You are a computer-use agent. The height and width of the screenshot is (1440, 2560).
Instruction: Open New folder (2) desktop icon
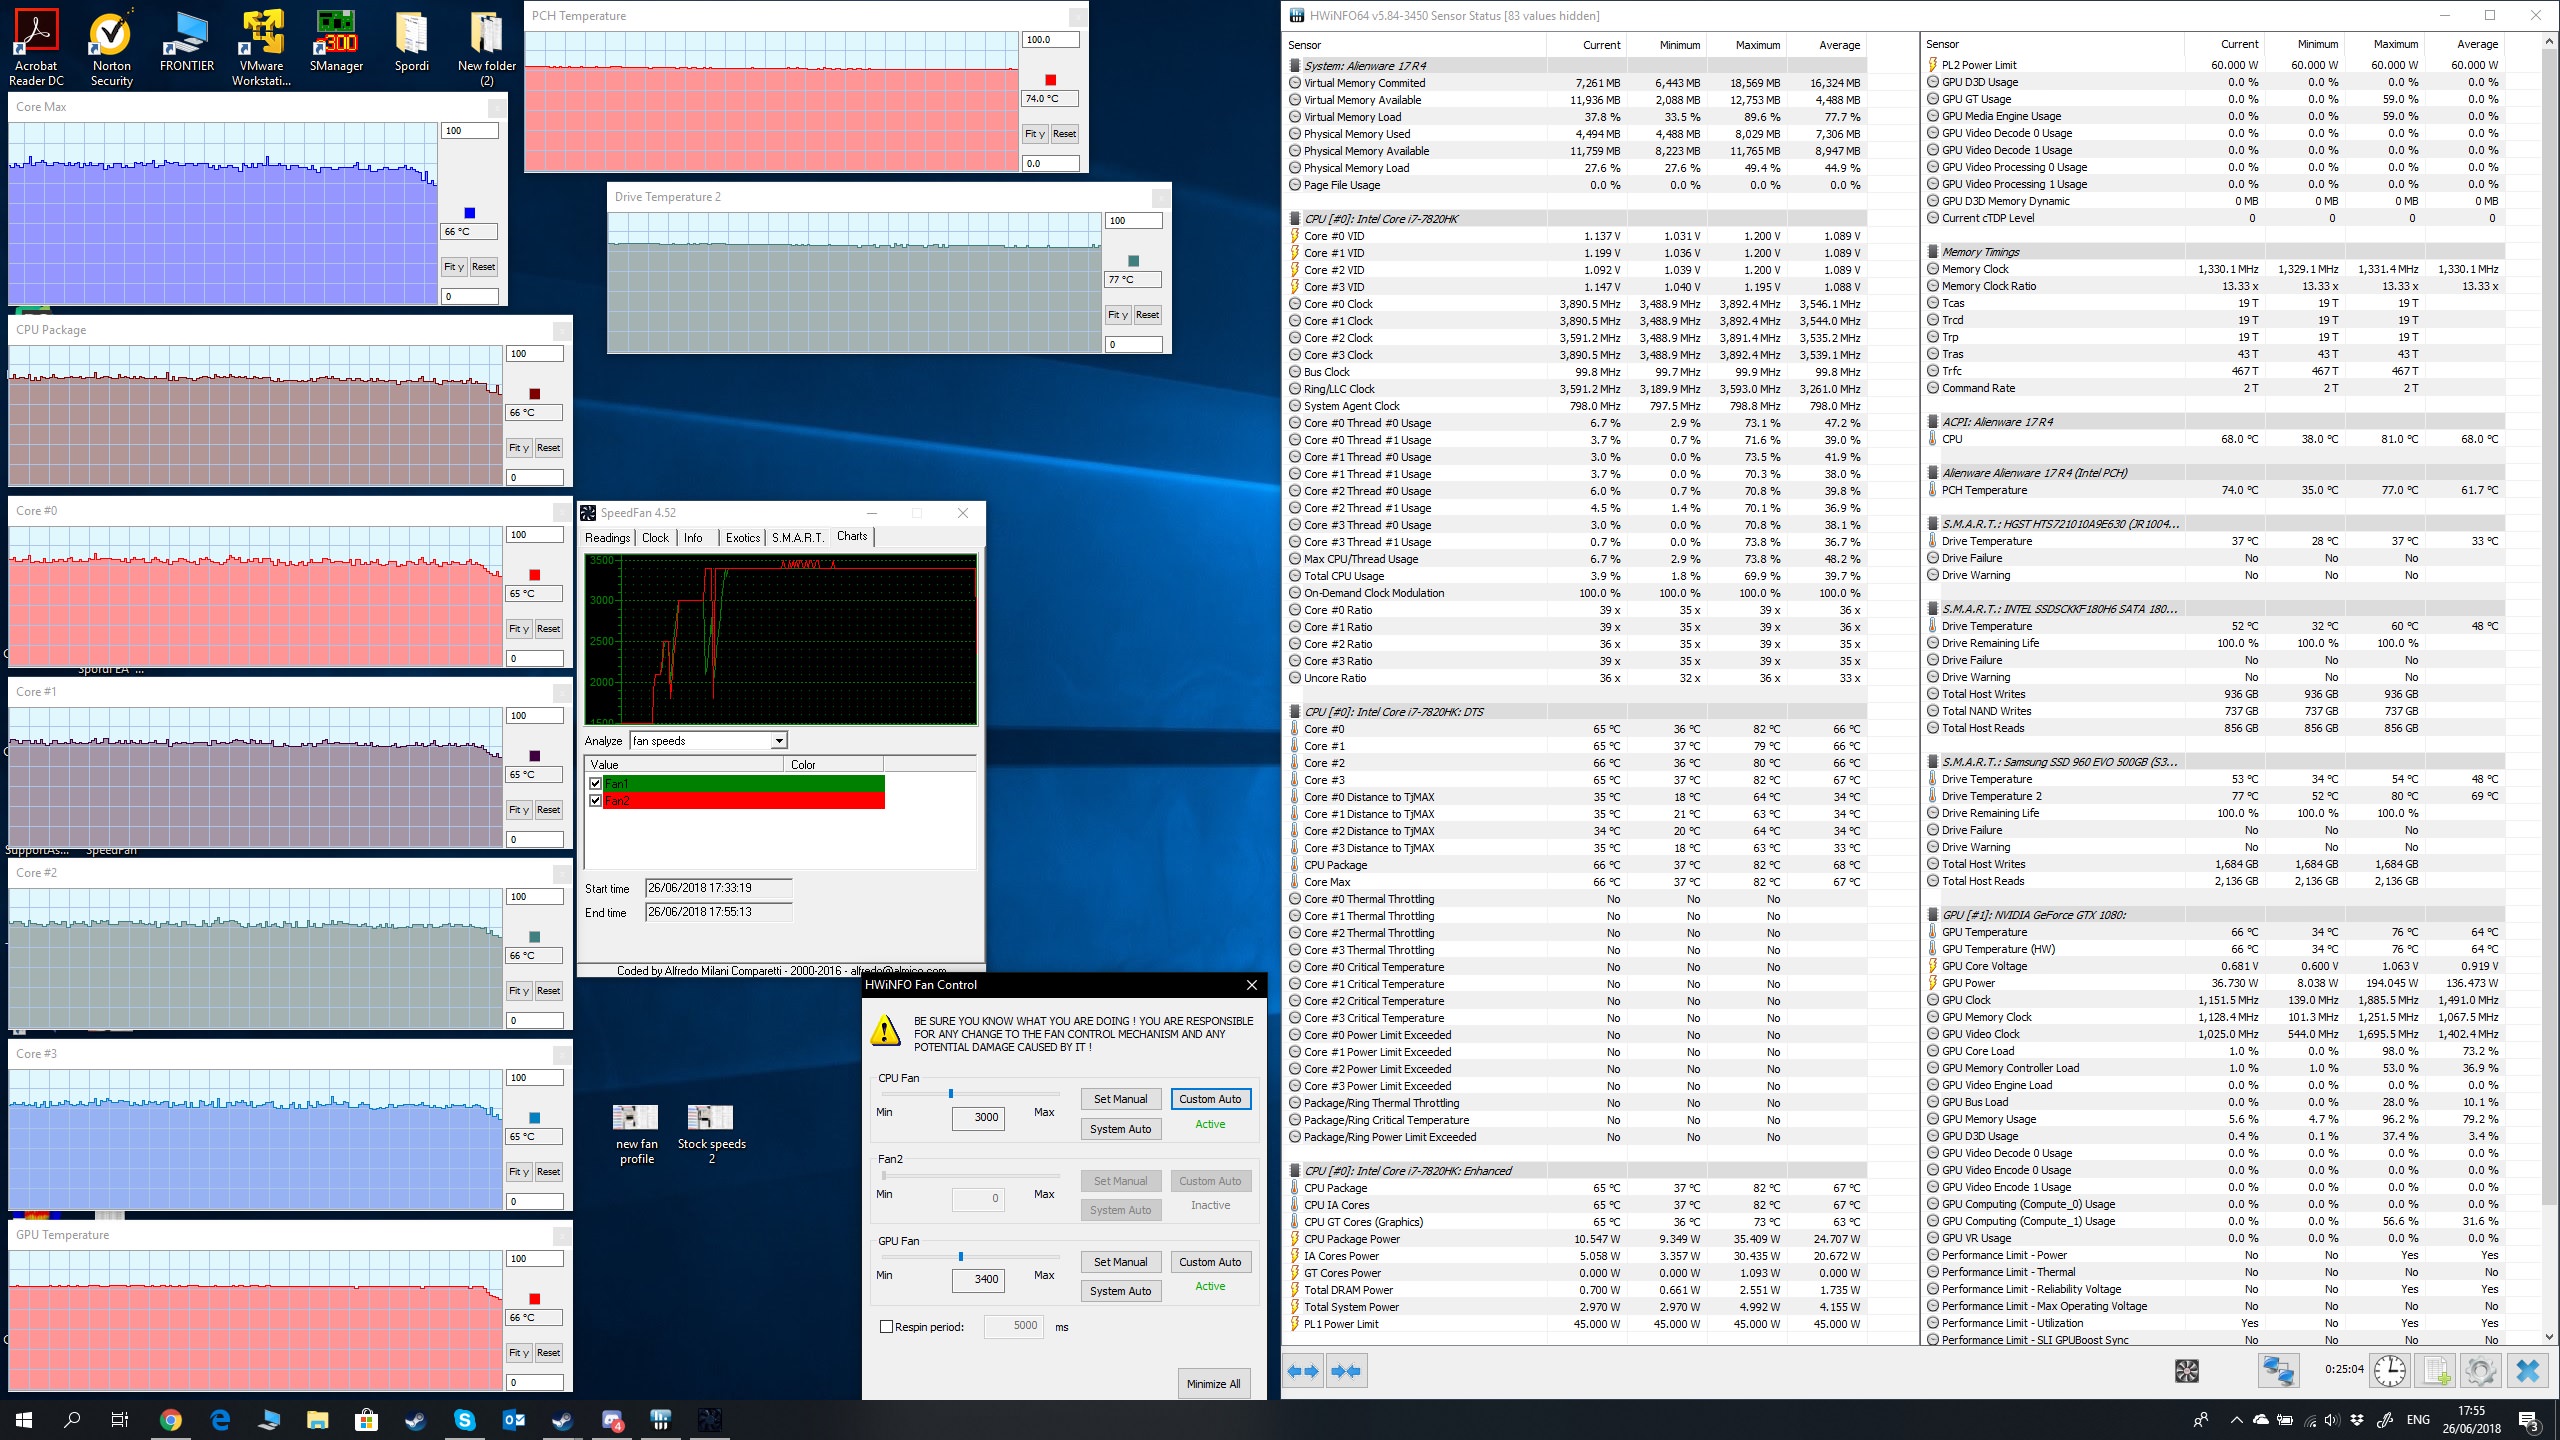[x=487, y=47]
